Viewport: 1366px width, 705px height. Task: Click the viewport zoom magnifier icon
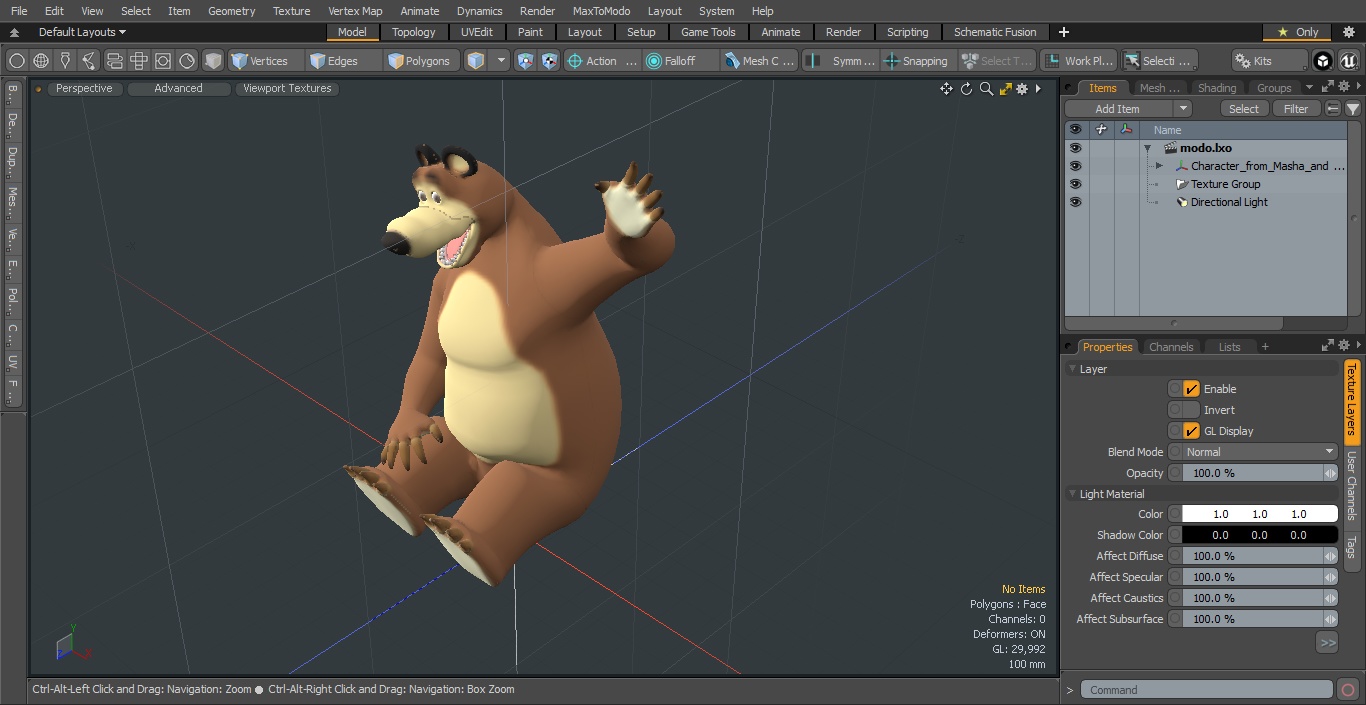point(986,89)
